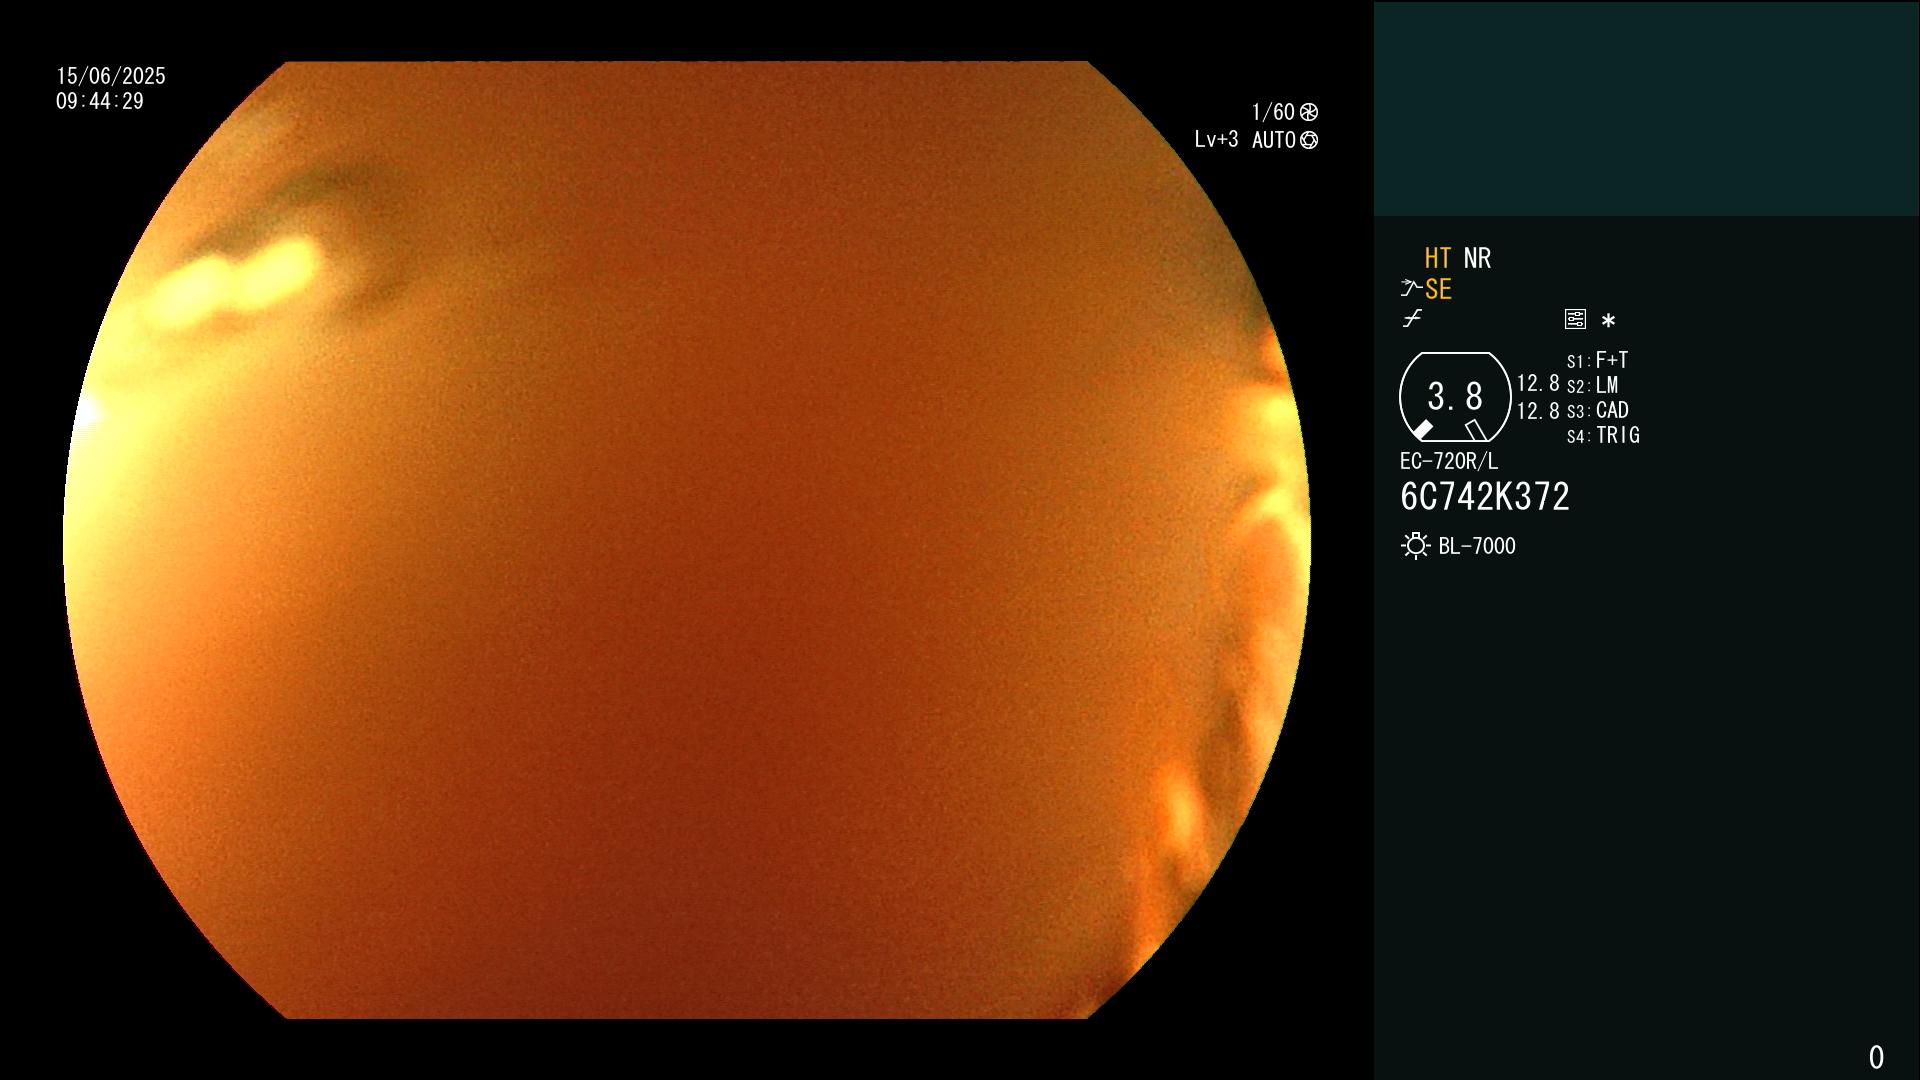Click the light source lamp icon
Viewport: 1920px width, 1080px height.
(x=1415, y=546)
